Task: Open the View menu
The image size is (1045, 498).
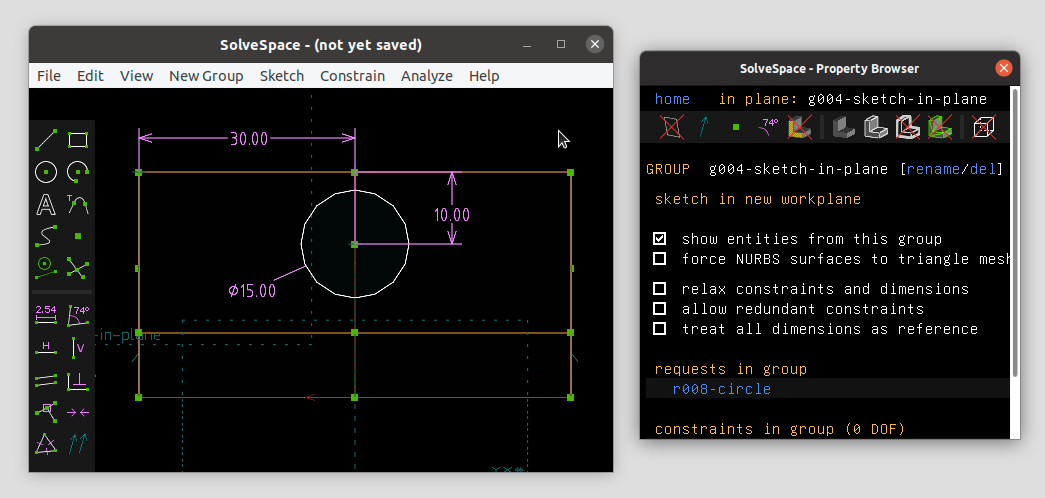Action: (x=137, y=76)
